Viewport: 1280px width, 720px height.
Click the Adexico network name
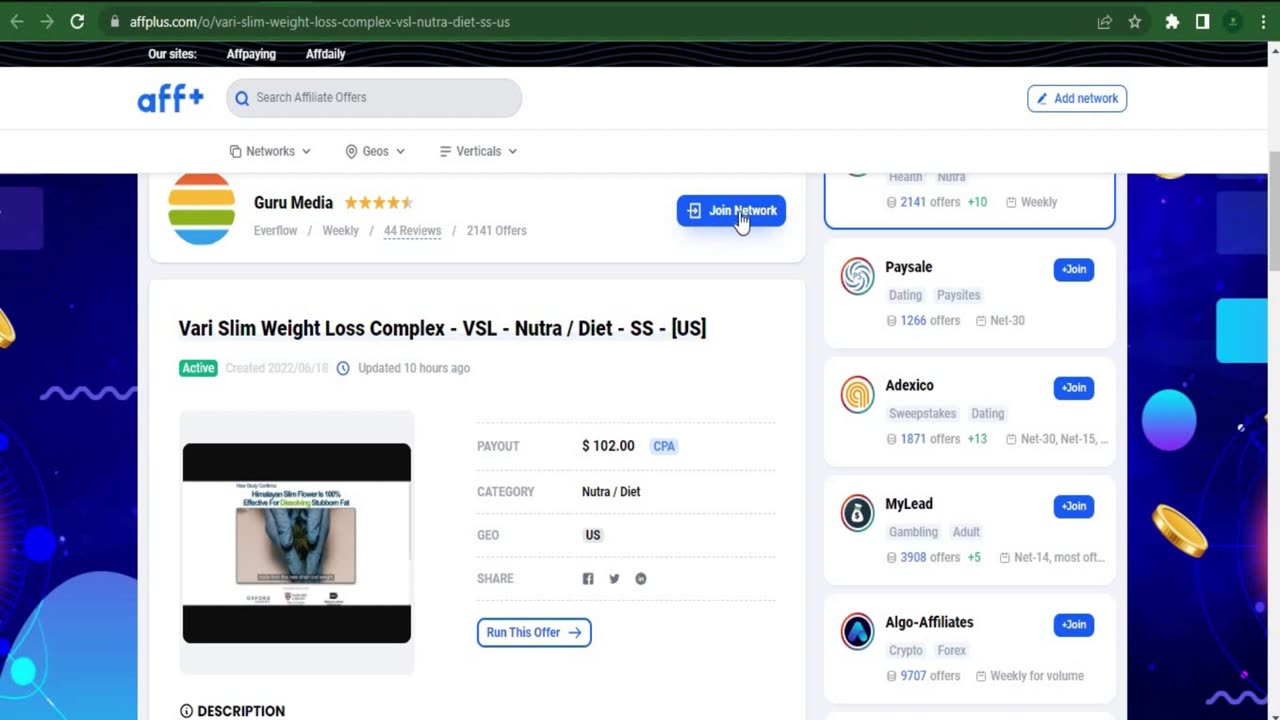[909, 385]
